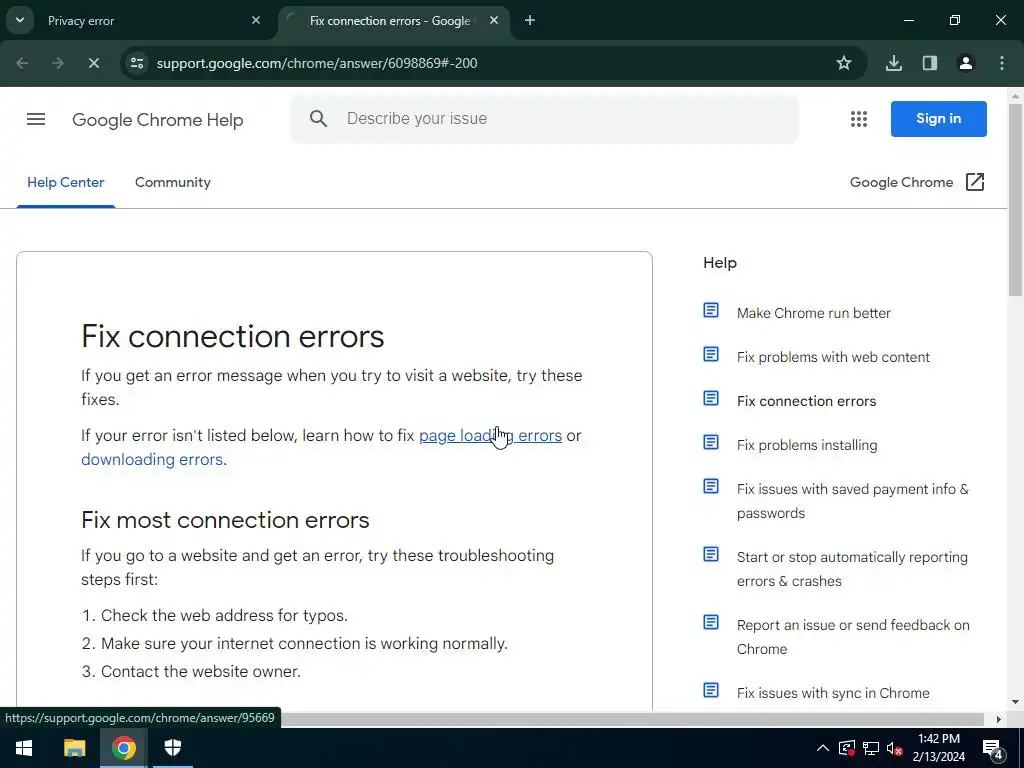1024x768 pixels.
Task: Open Chrome three-dot menu
Action: click(1002, 63)
